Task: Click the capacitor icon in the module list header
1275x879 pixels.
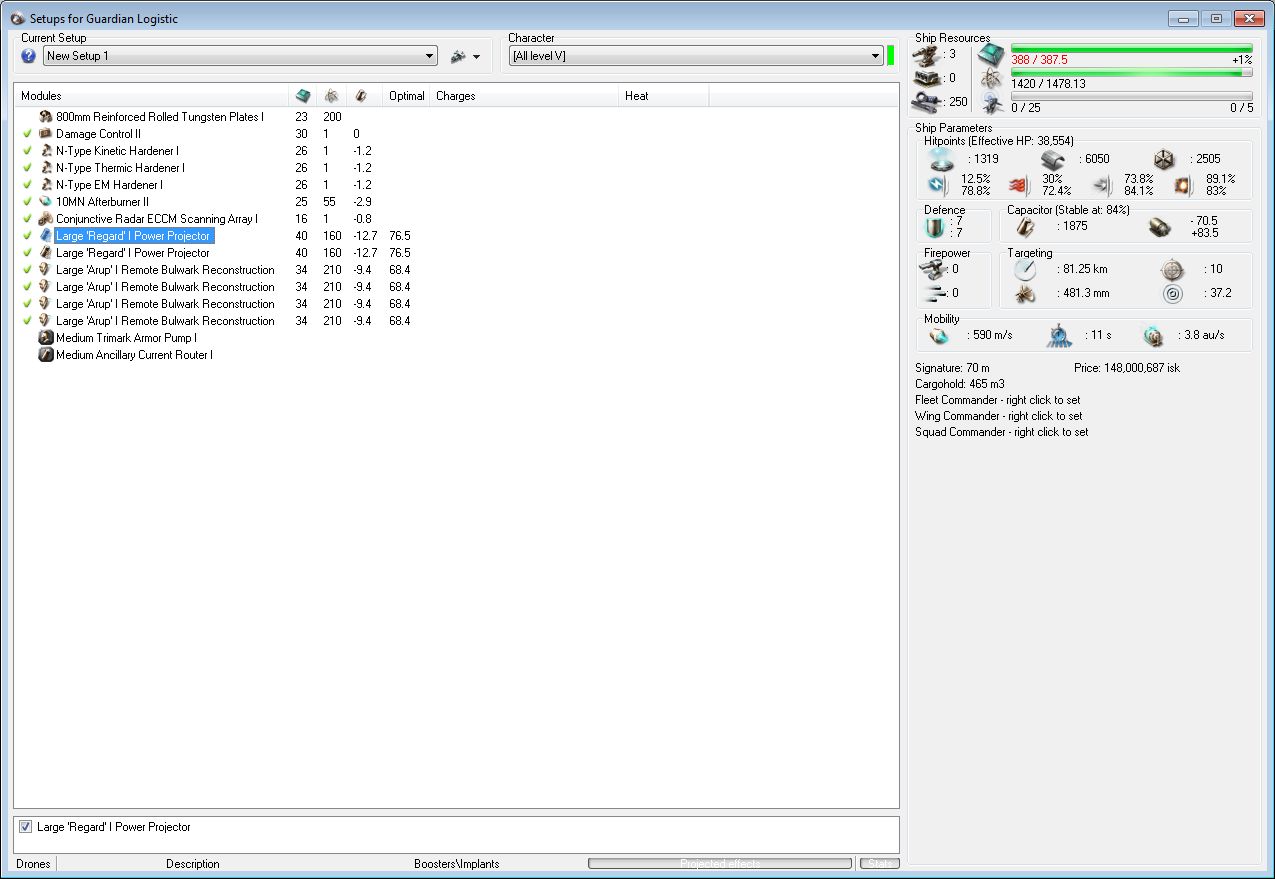Action: coord(360,96)
